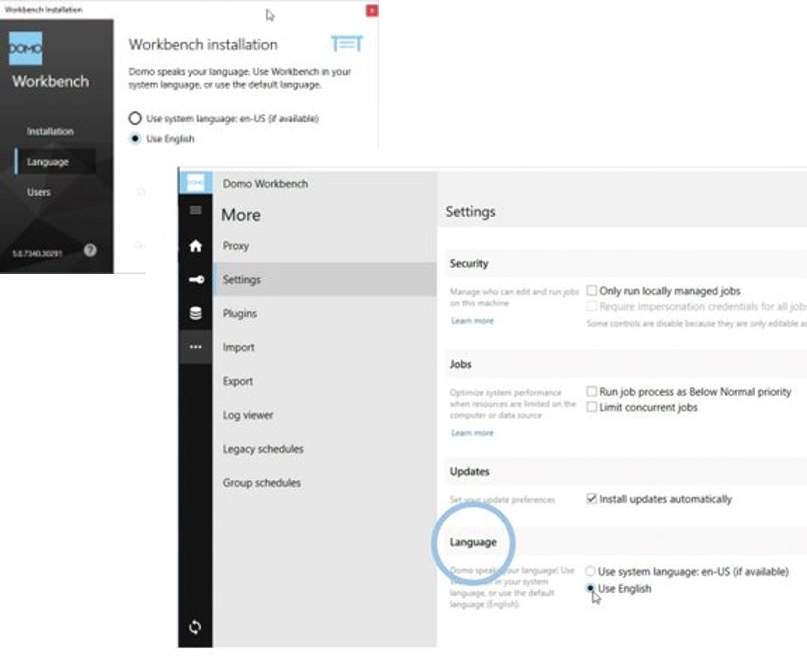
Task: Open the Installation step in the installer sidebar
Action: click(50, 131)
